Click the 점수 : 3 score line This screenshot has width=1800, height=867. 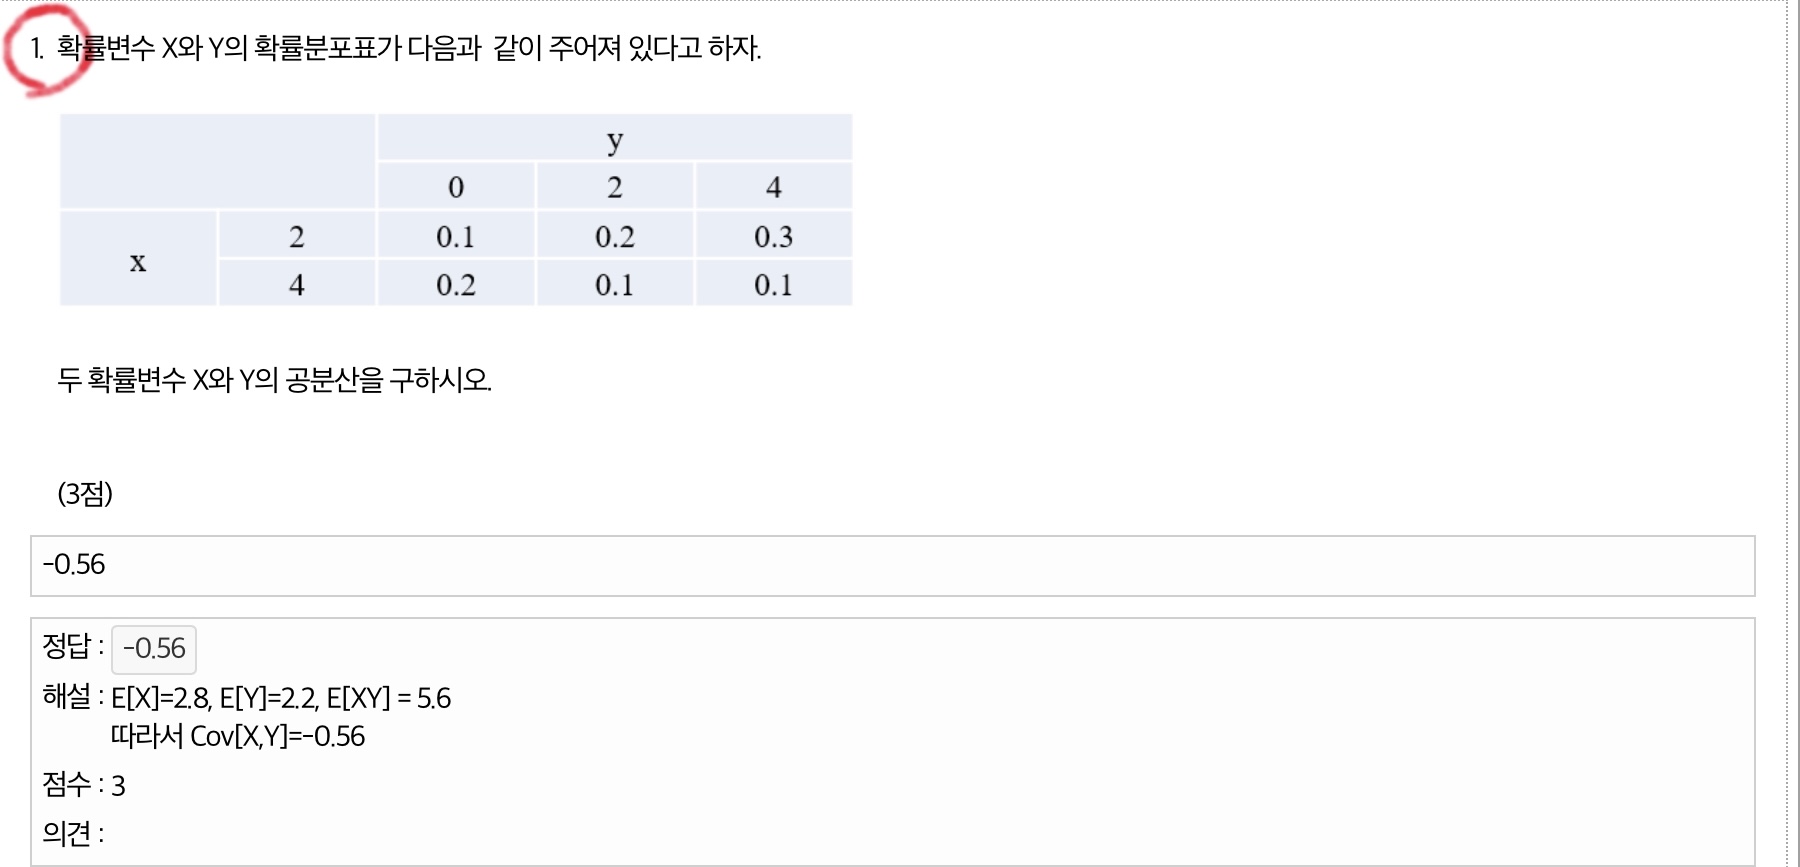coord(84,785)
